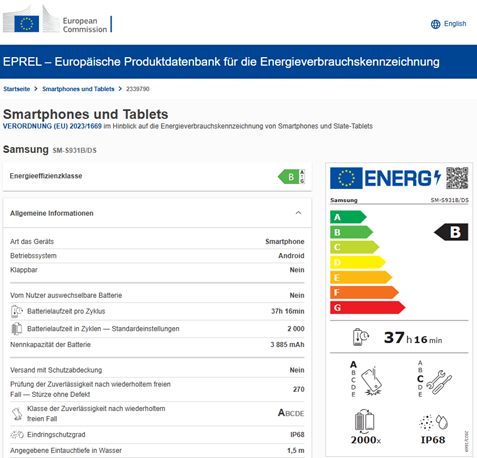Image resolution: width=477 pixels, height=458 pixels.
Task: Click the globe language icon
Action: [x=435, y=24]
